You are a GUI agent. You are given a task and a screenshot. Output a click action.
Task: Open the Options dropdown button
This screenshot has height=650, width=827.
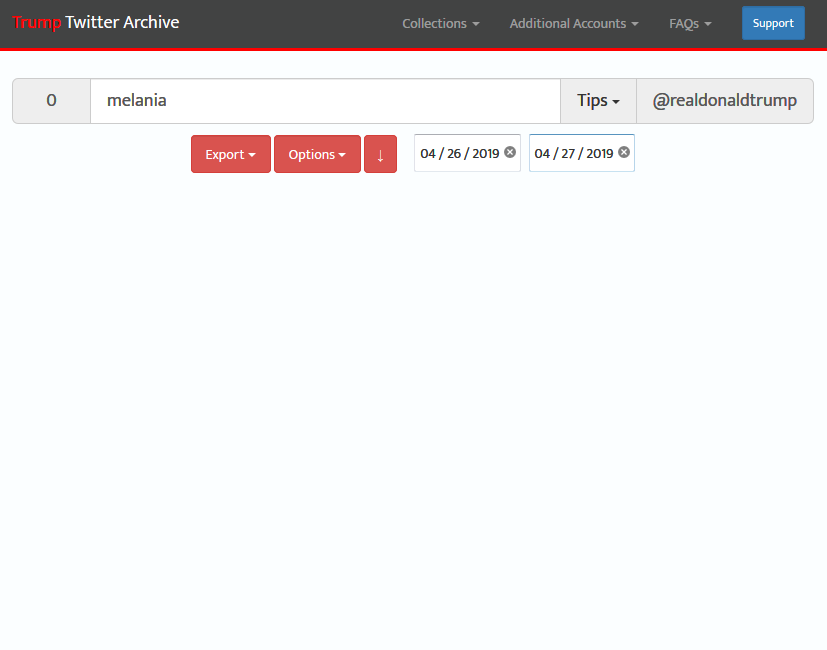coord(318,154)
